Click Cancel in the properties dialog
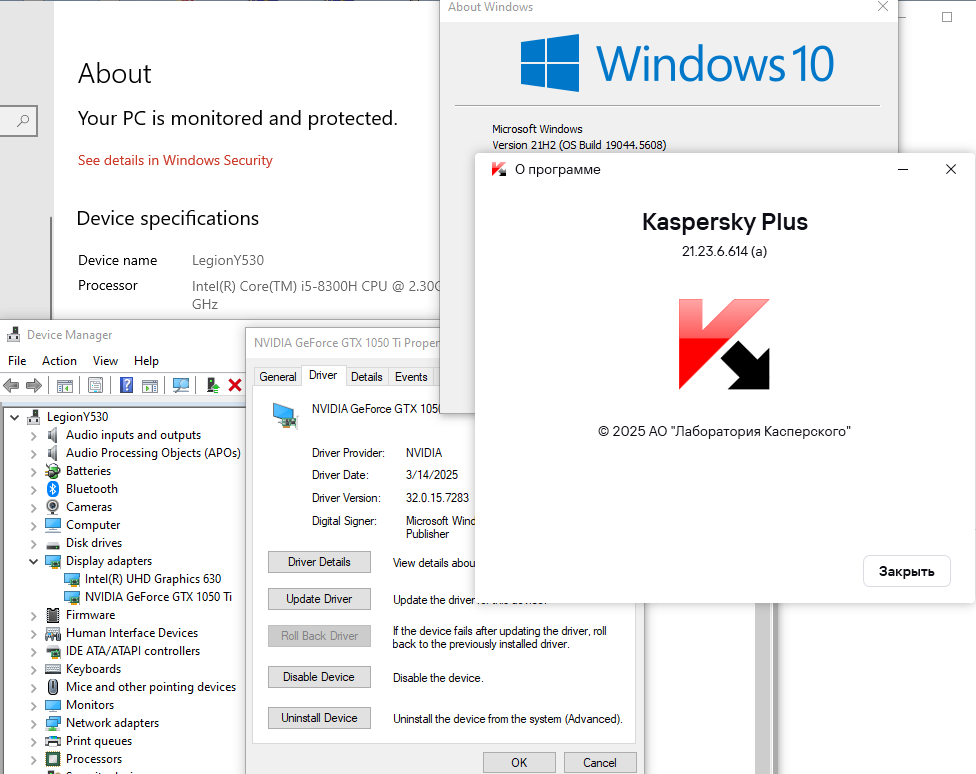 [x=600, y=763]
